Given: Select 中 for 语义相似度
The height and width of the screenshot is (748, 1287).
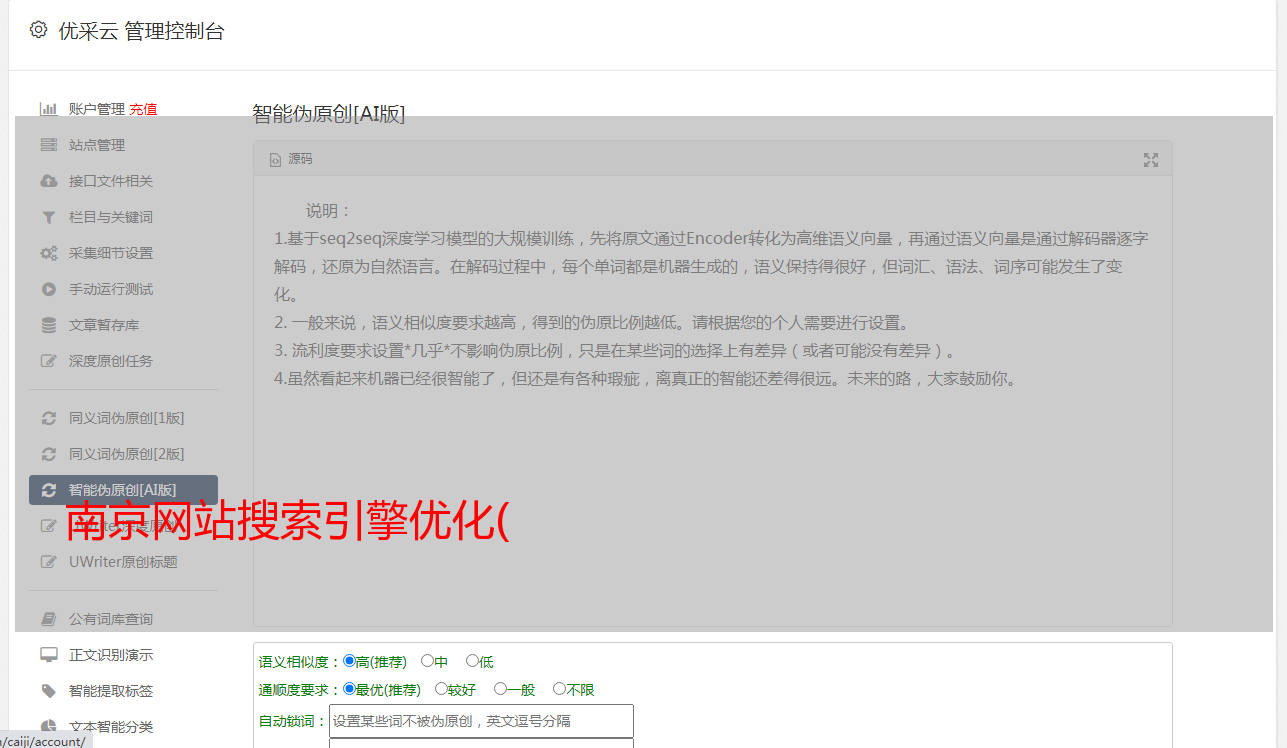Looking at the screenshot, I should [427, 661].
